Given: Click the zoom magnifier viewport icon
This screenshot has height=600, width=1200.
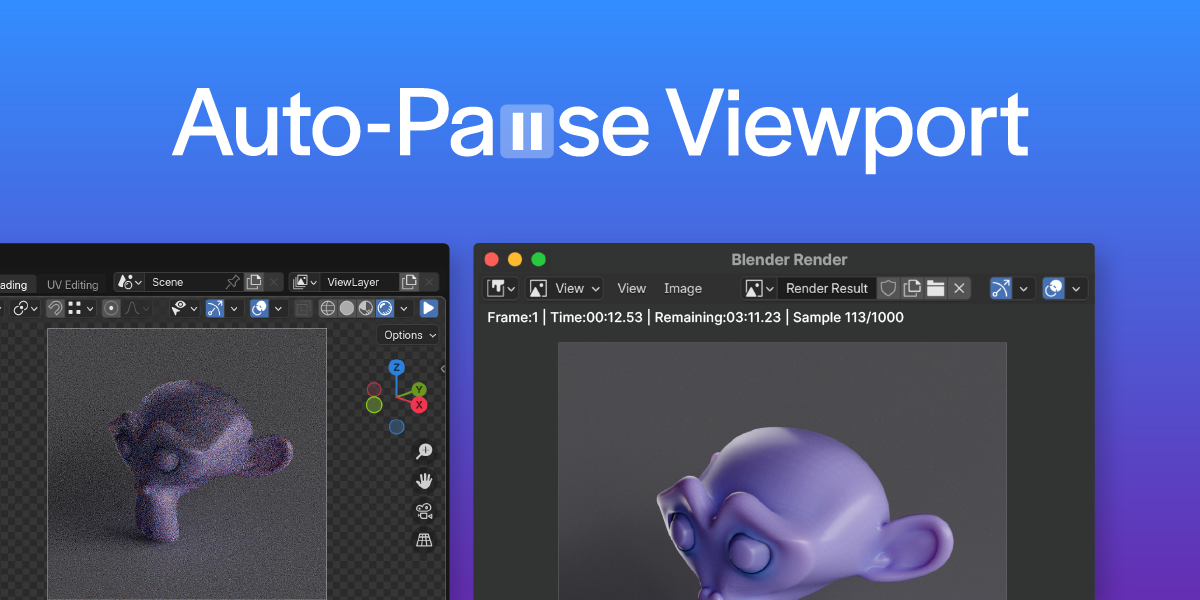Looking at the screenshot, I should [424, 452].
